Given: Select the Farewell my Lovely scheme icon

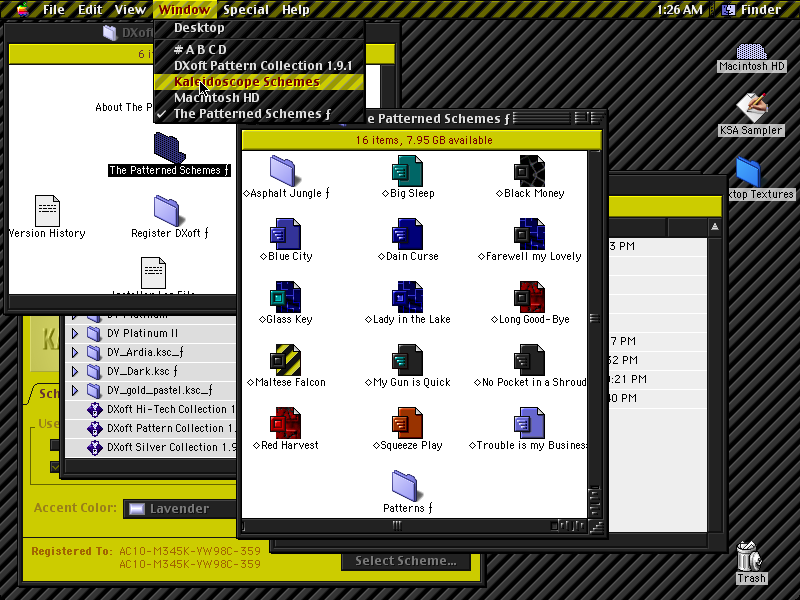Looking at the screenshot, I should point(529,234).
